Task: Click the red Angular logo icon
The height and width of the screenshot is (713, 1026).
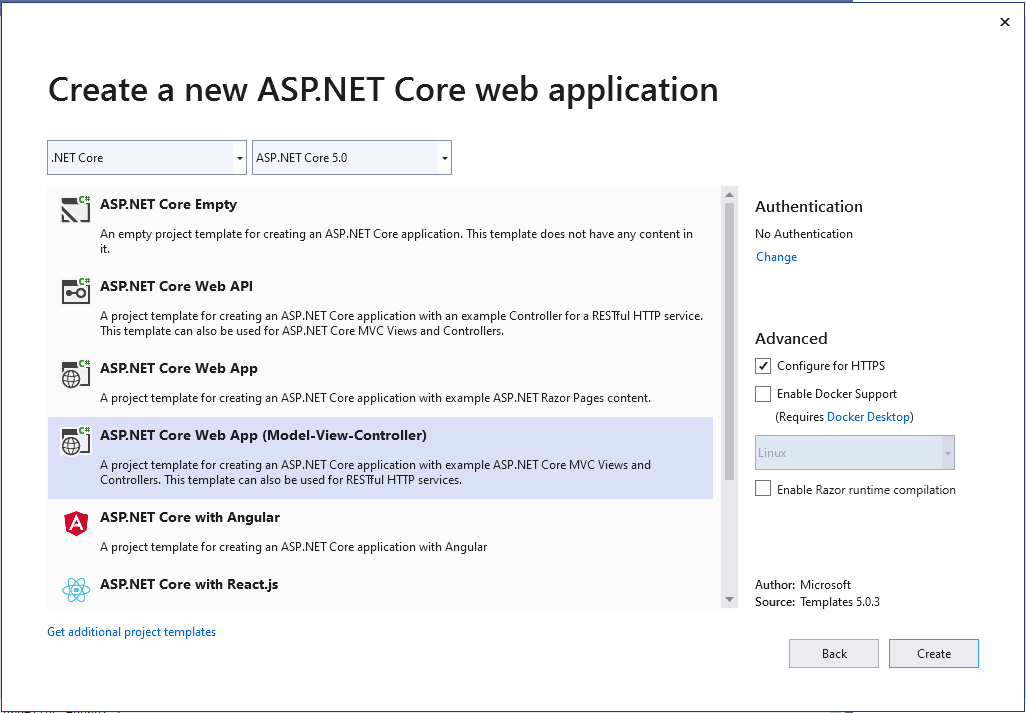Action: 76,522
